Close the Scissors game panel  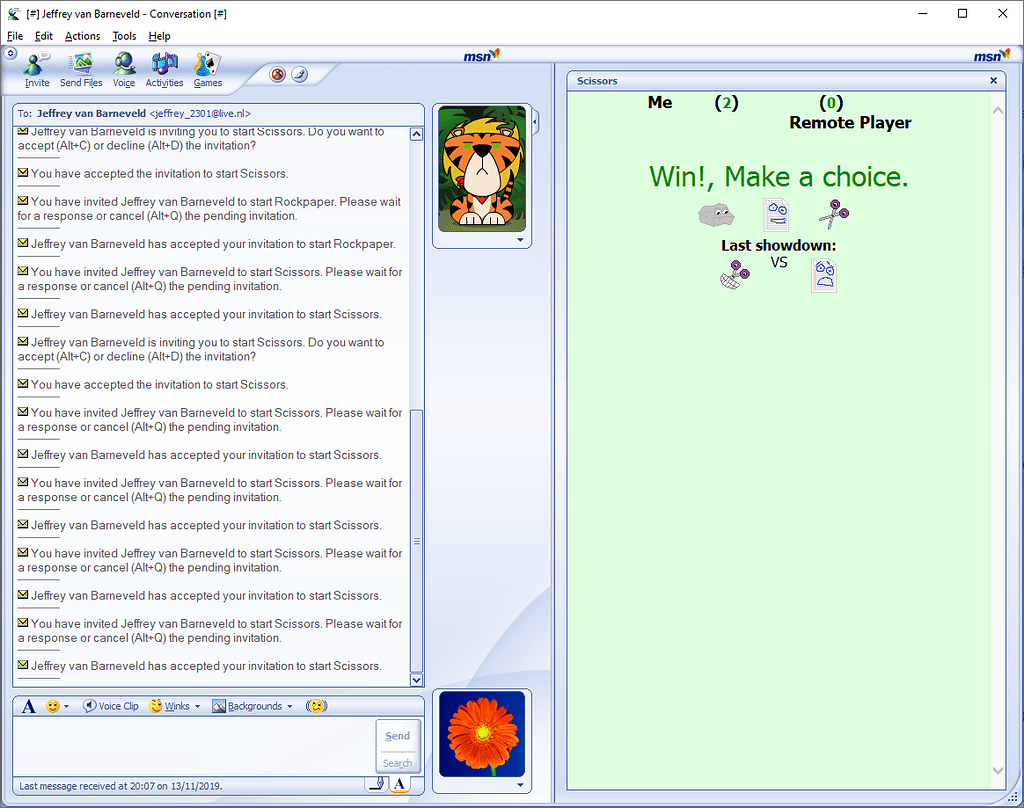click(x=993, y=81)
